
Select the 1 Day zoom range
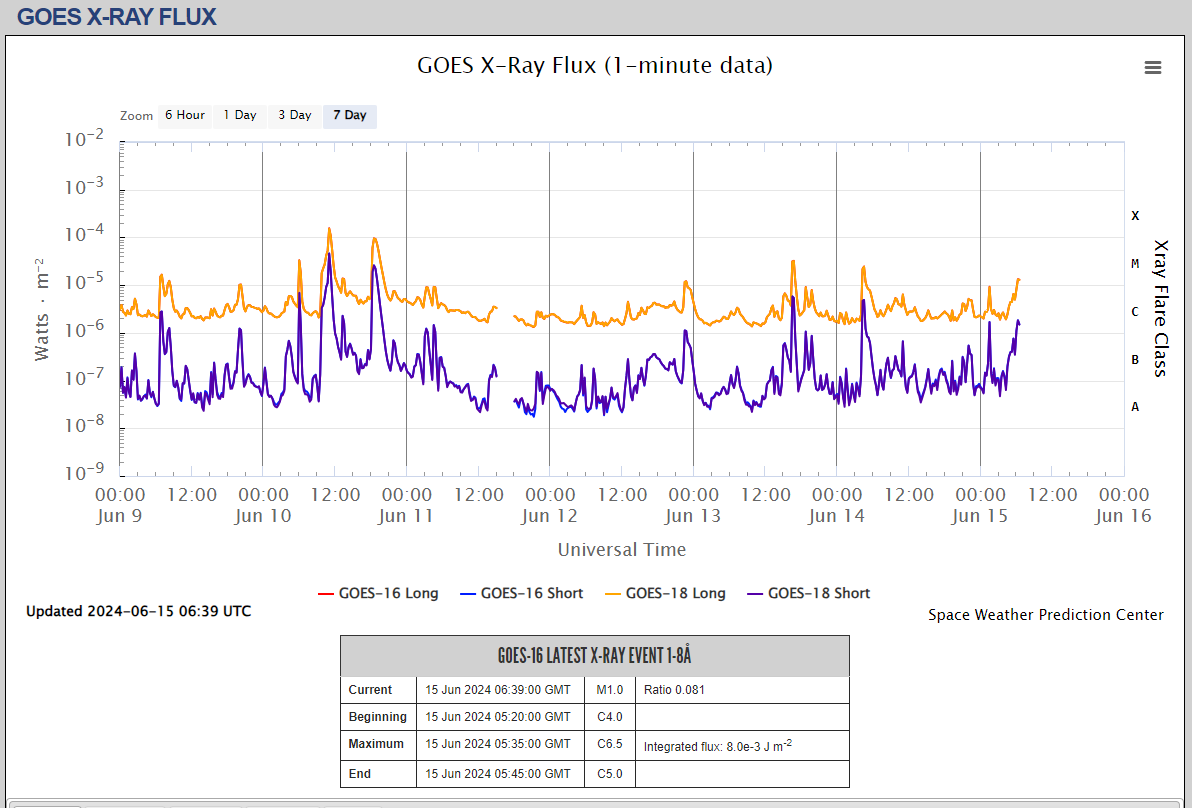click(240, 115)
